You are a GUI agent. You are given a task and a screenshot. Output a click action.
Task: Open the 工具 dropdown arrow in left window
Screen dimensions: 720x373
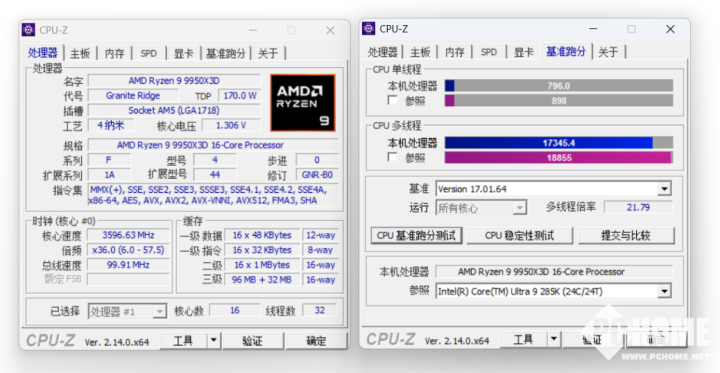click(214, 341)
